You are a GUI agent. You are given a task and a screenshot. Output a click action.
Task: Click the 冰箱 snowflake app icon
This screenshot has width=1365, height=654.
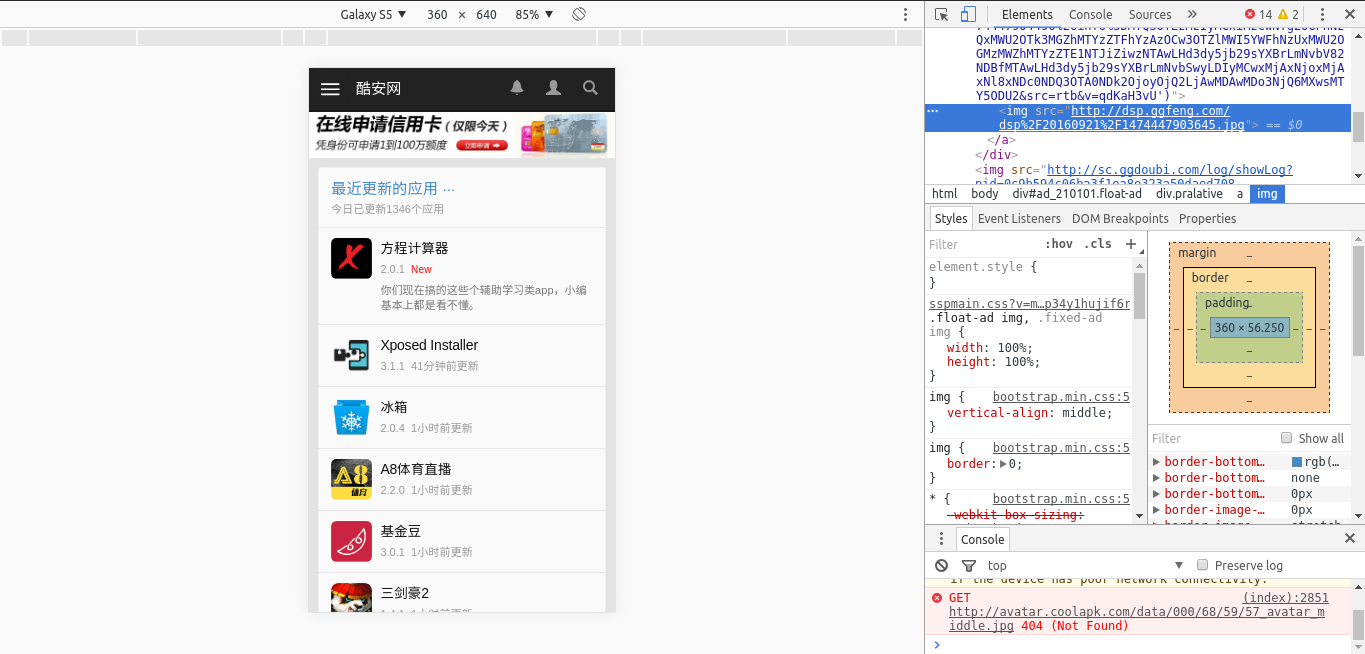[x=351, y=417]
